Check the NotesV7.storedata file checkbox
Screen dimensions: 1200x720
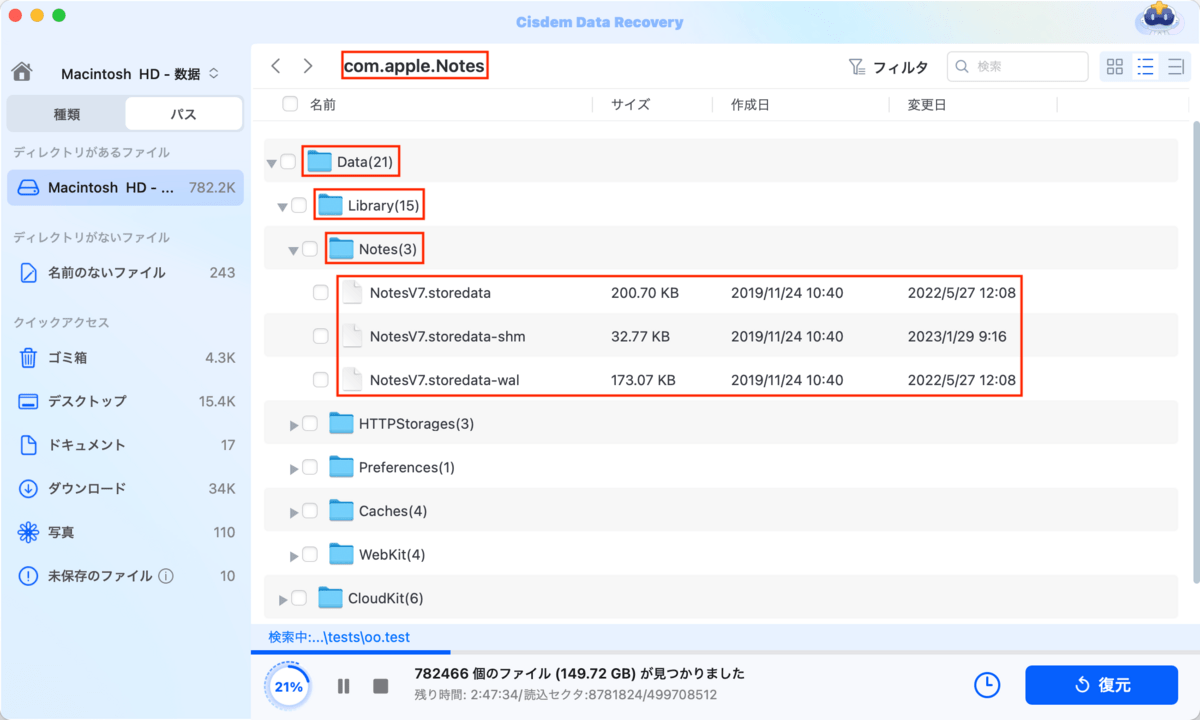[320, 293]
